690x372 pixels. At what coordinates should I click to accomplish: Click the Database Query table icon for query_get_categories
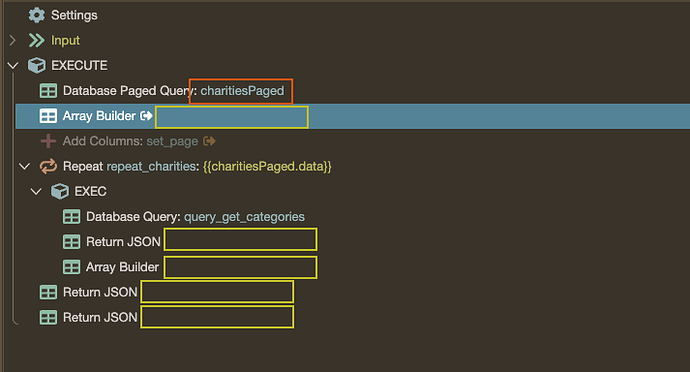71,217
